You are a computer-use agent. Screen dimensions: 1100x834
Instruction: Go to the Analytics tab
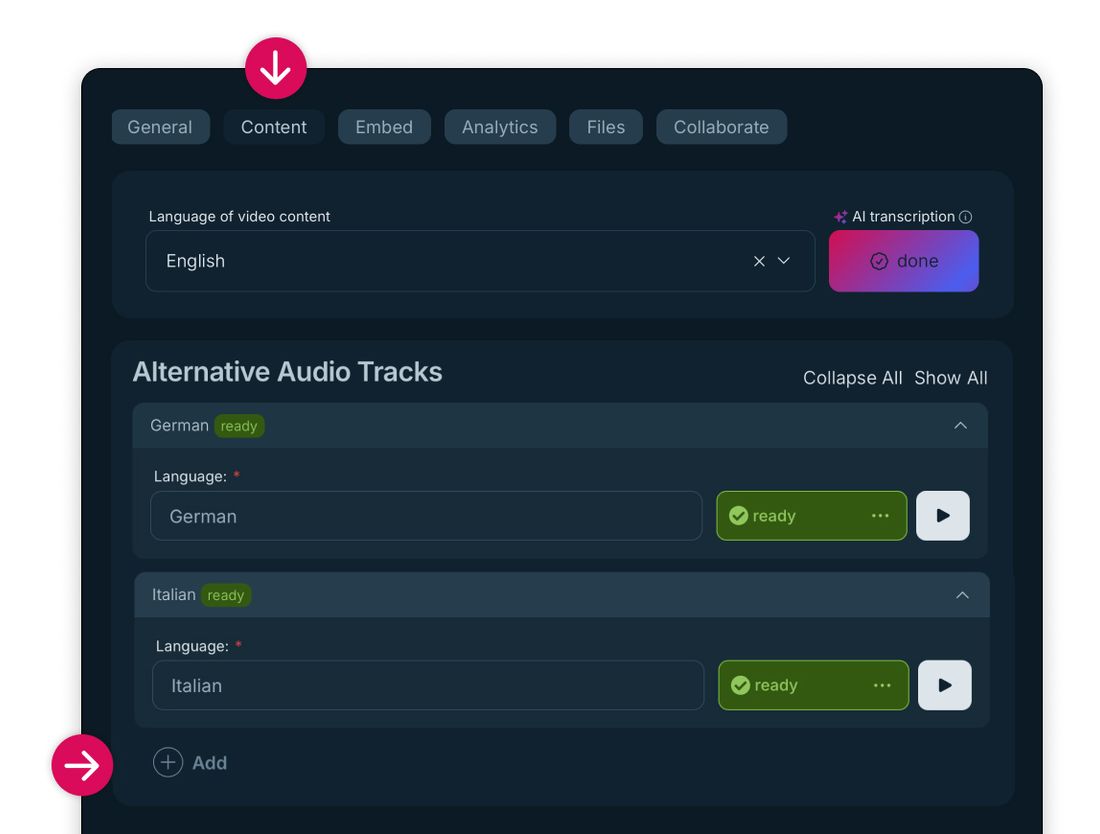499,127
